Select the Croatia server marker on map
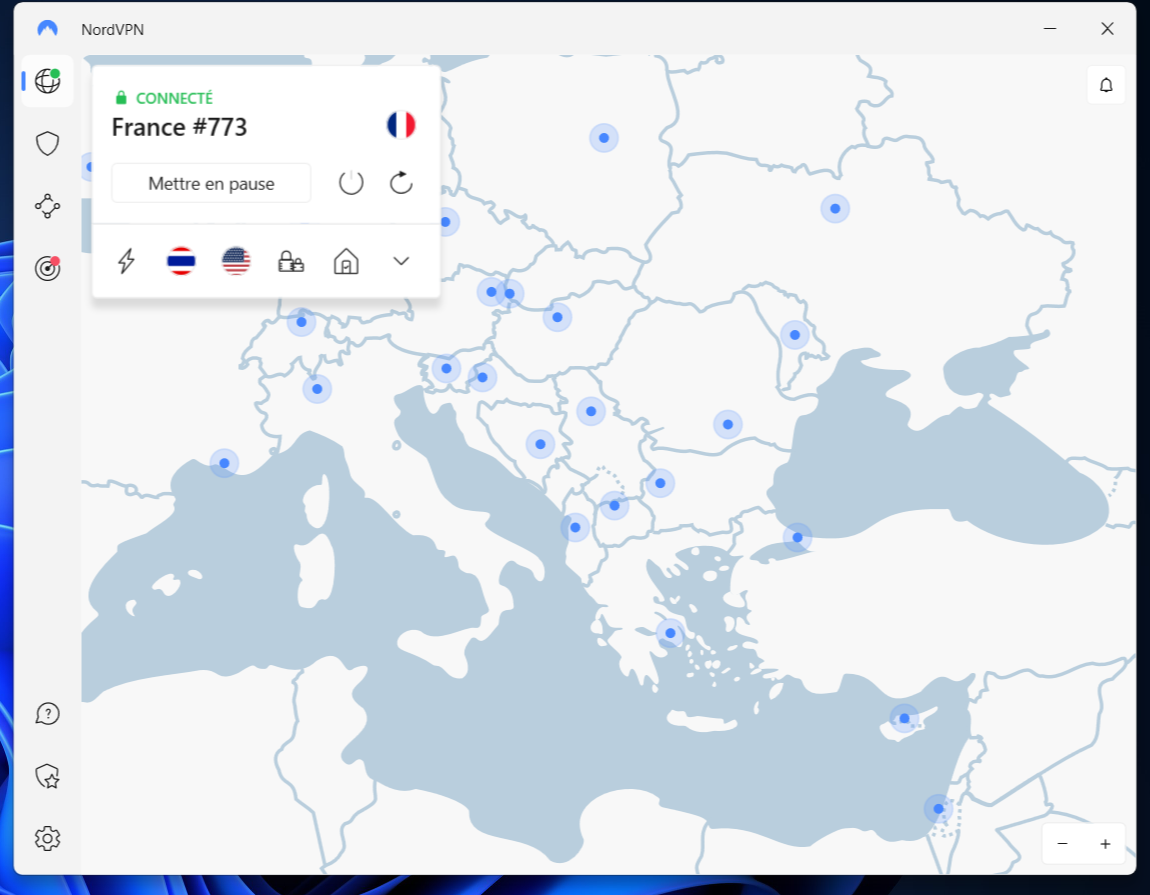 pyautogui.click(x=483, y=378)
